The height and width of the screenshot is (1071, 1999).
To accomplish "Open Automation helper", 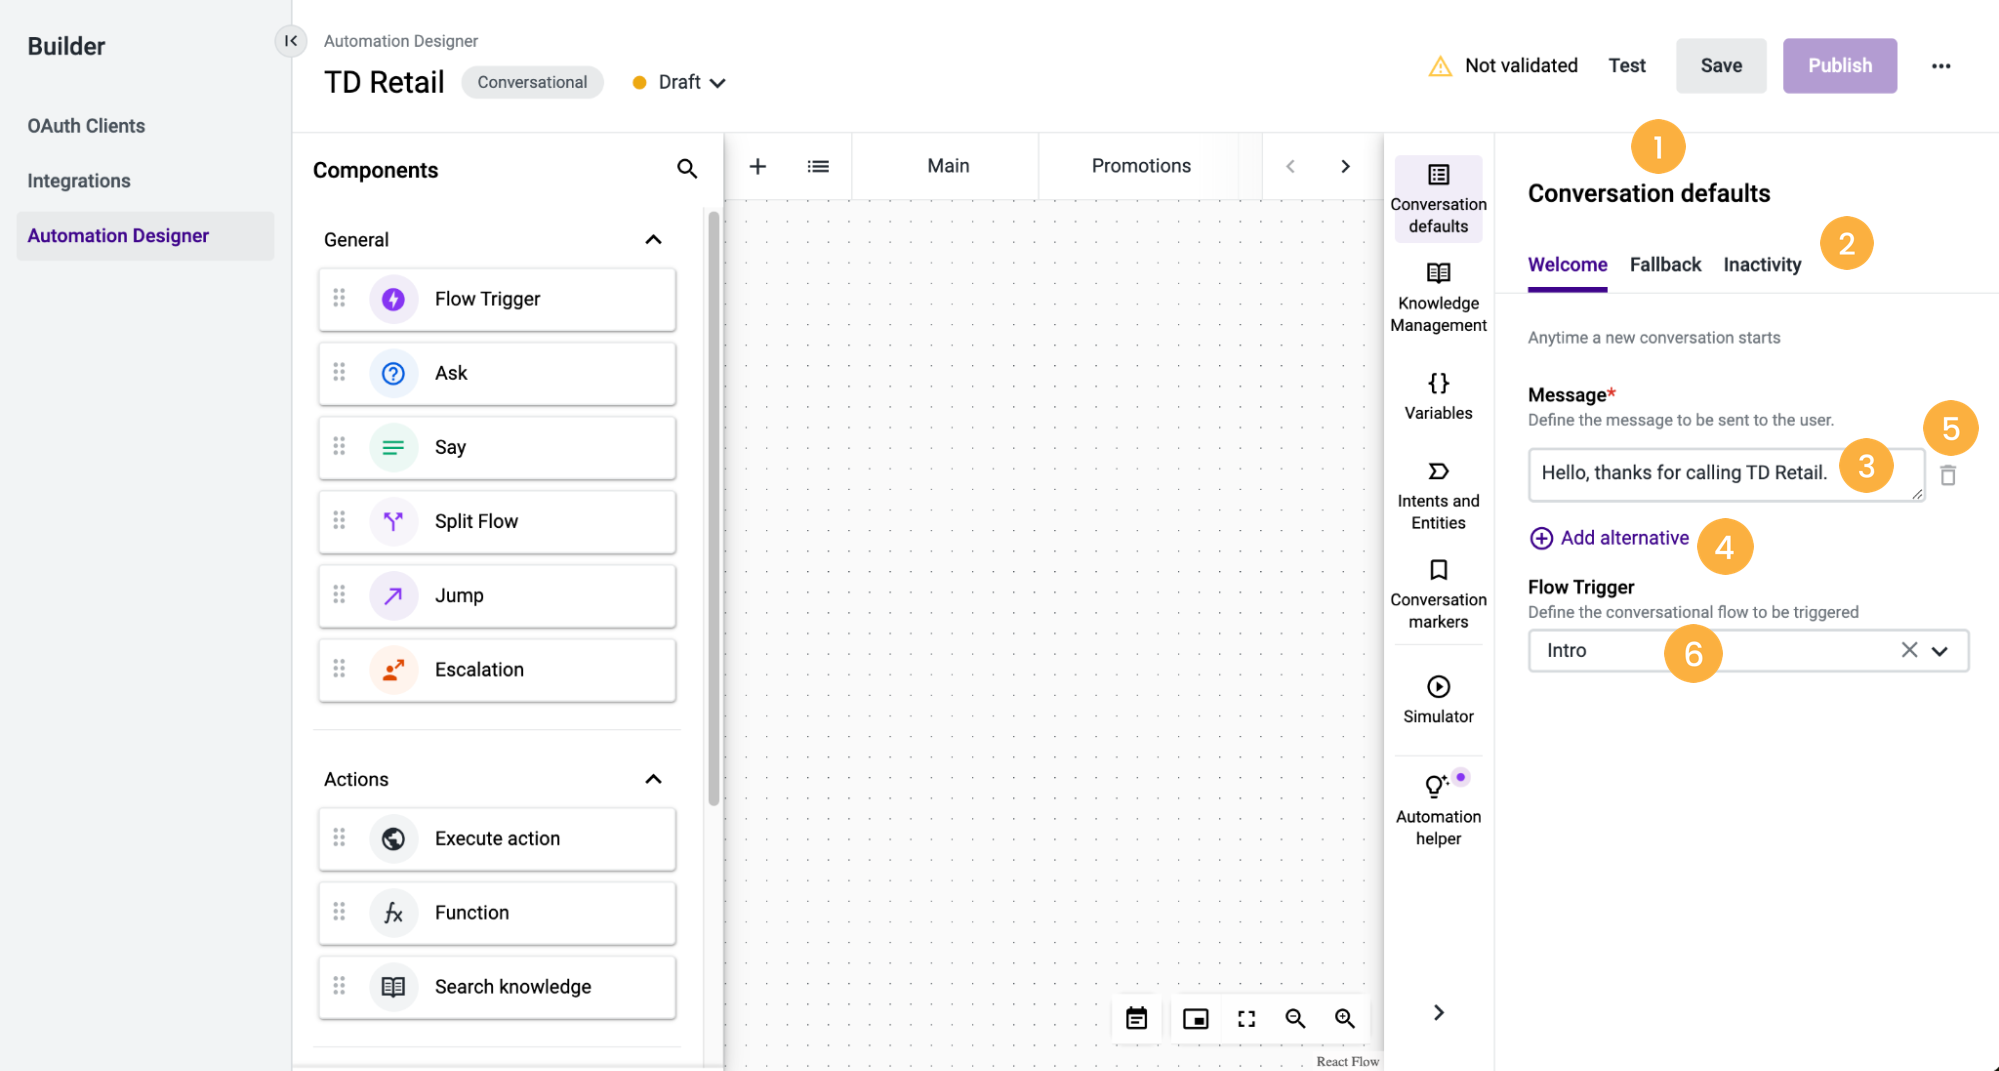I will [x=1438, y=810].
